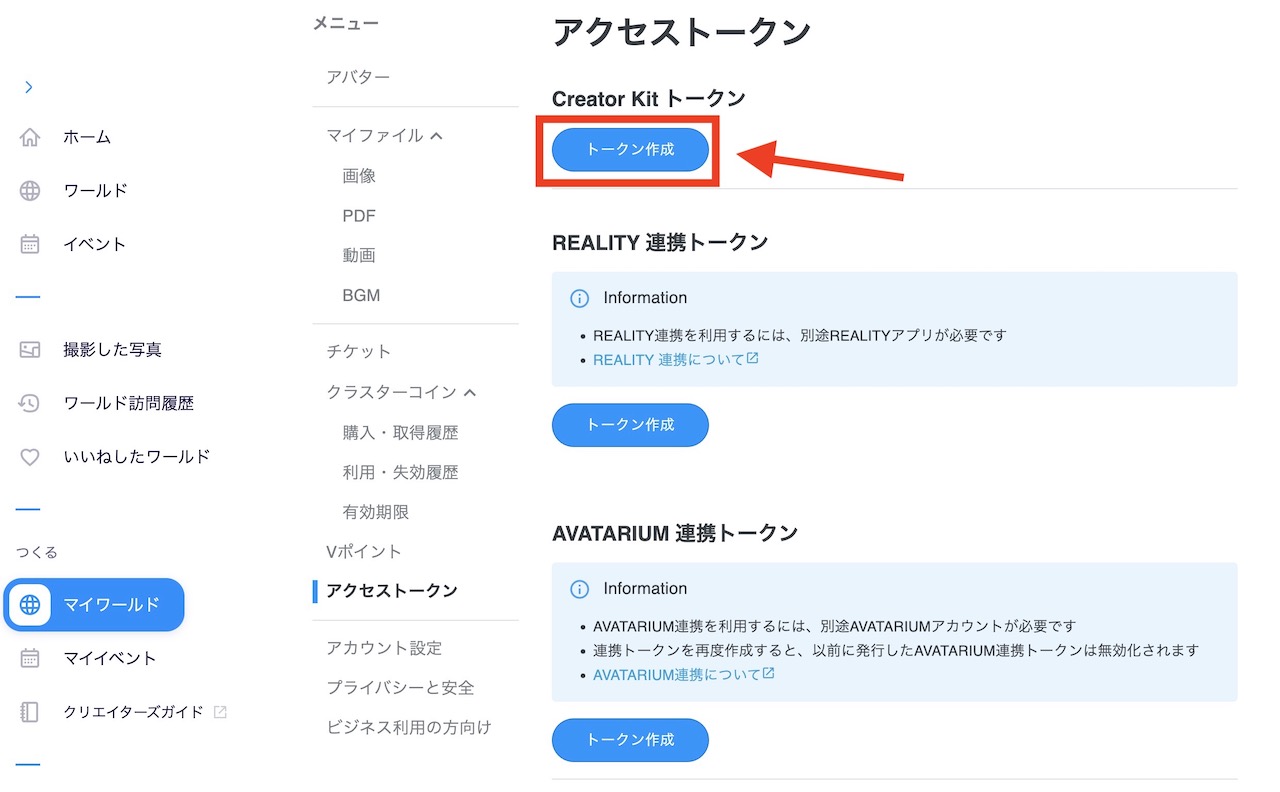The image size is (1280, 792).
Task: Select アカウント設定 from the menu
Action: [383, 648]
